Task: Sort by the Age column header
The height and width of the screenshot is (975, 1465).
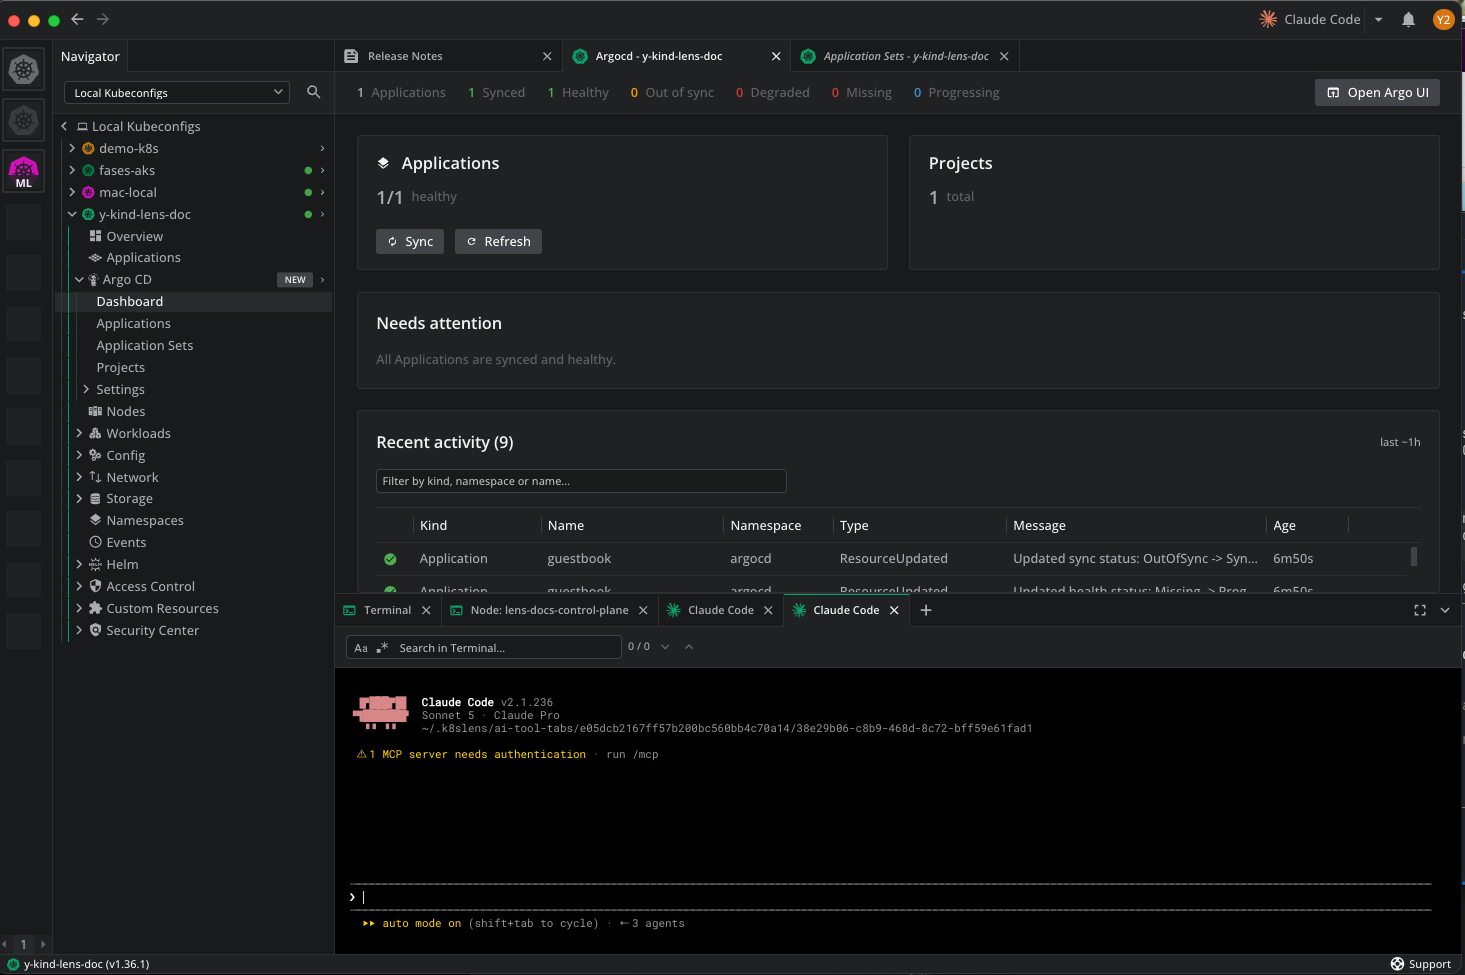Action: (1285, 525)
